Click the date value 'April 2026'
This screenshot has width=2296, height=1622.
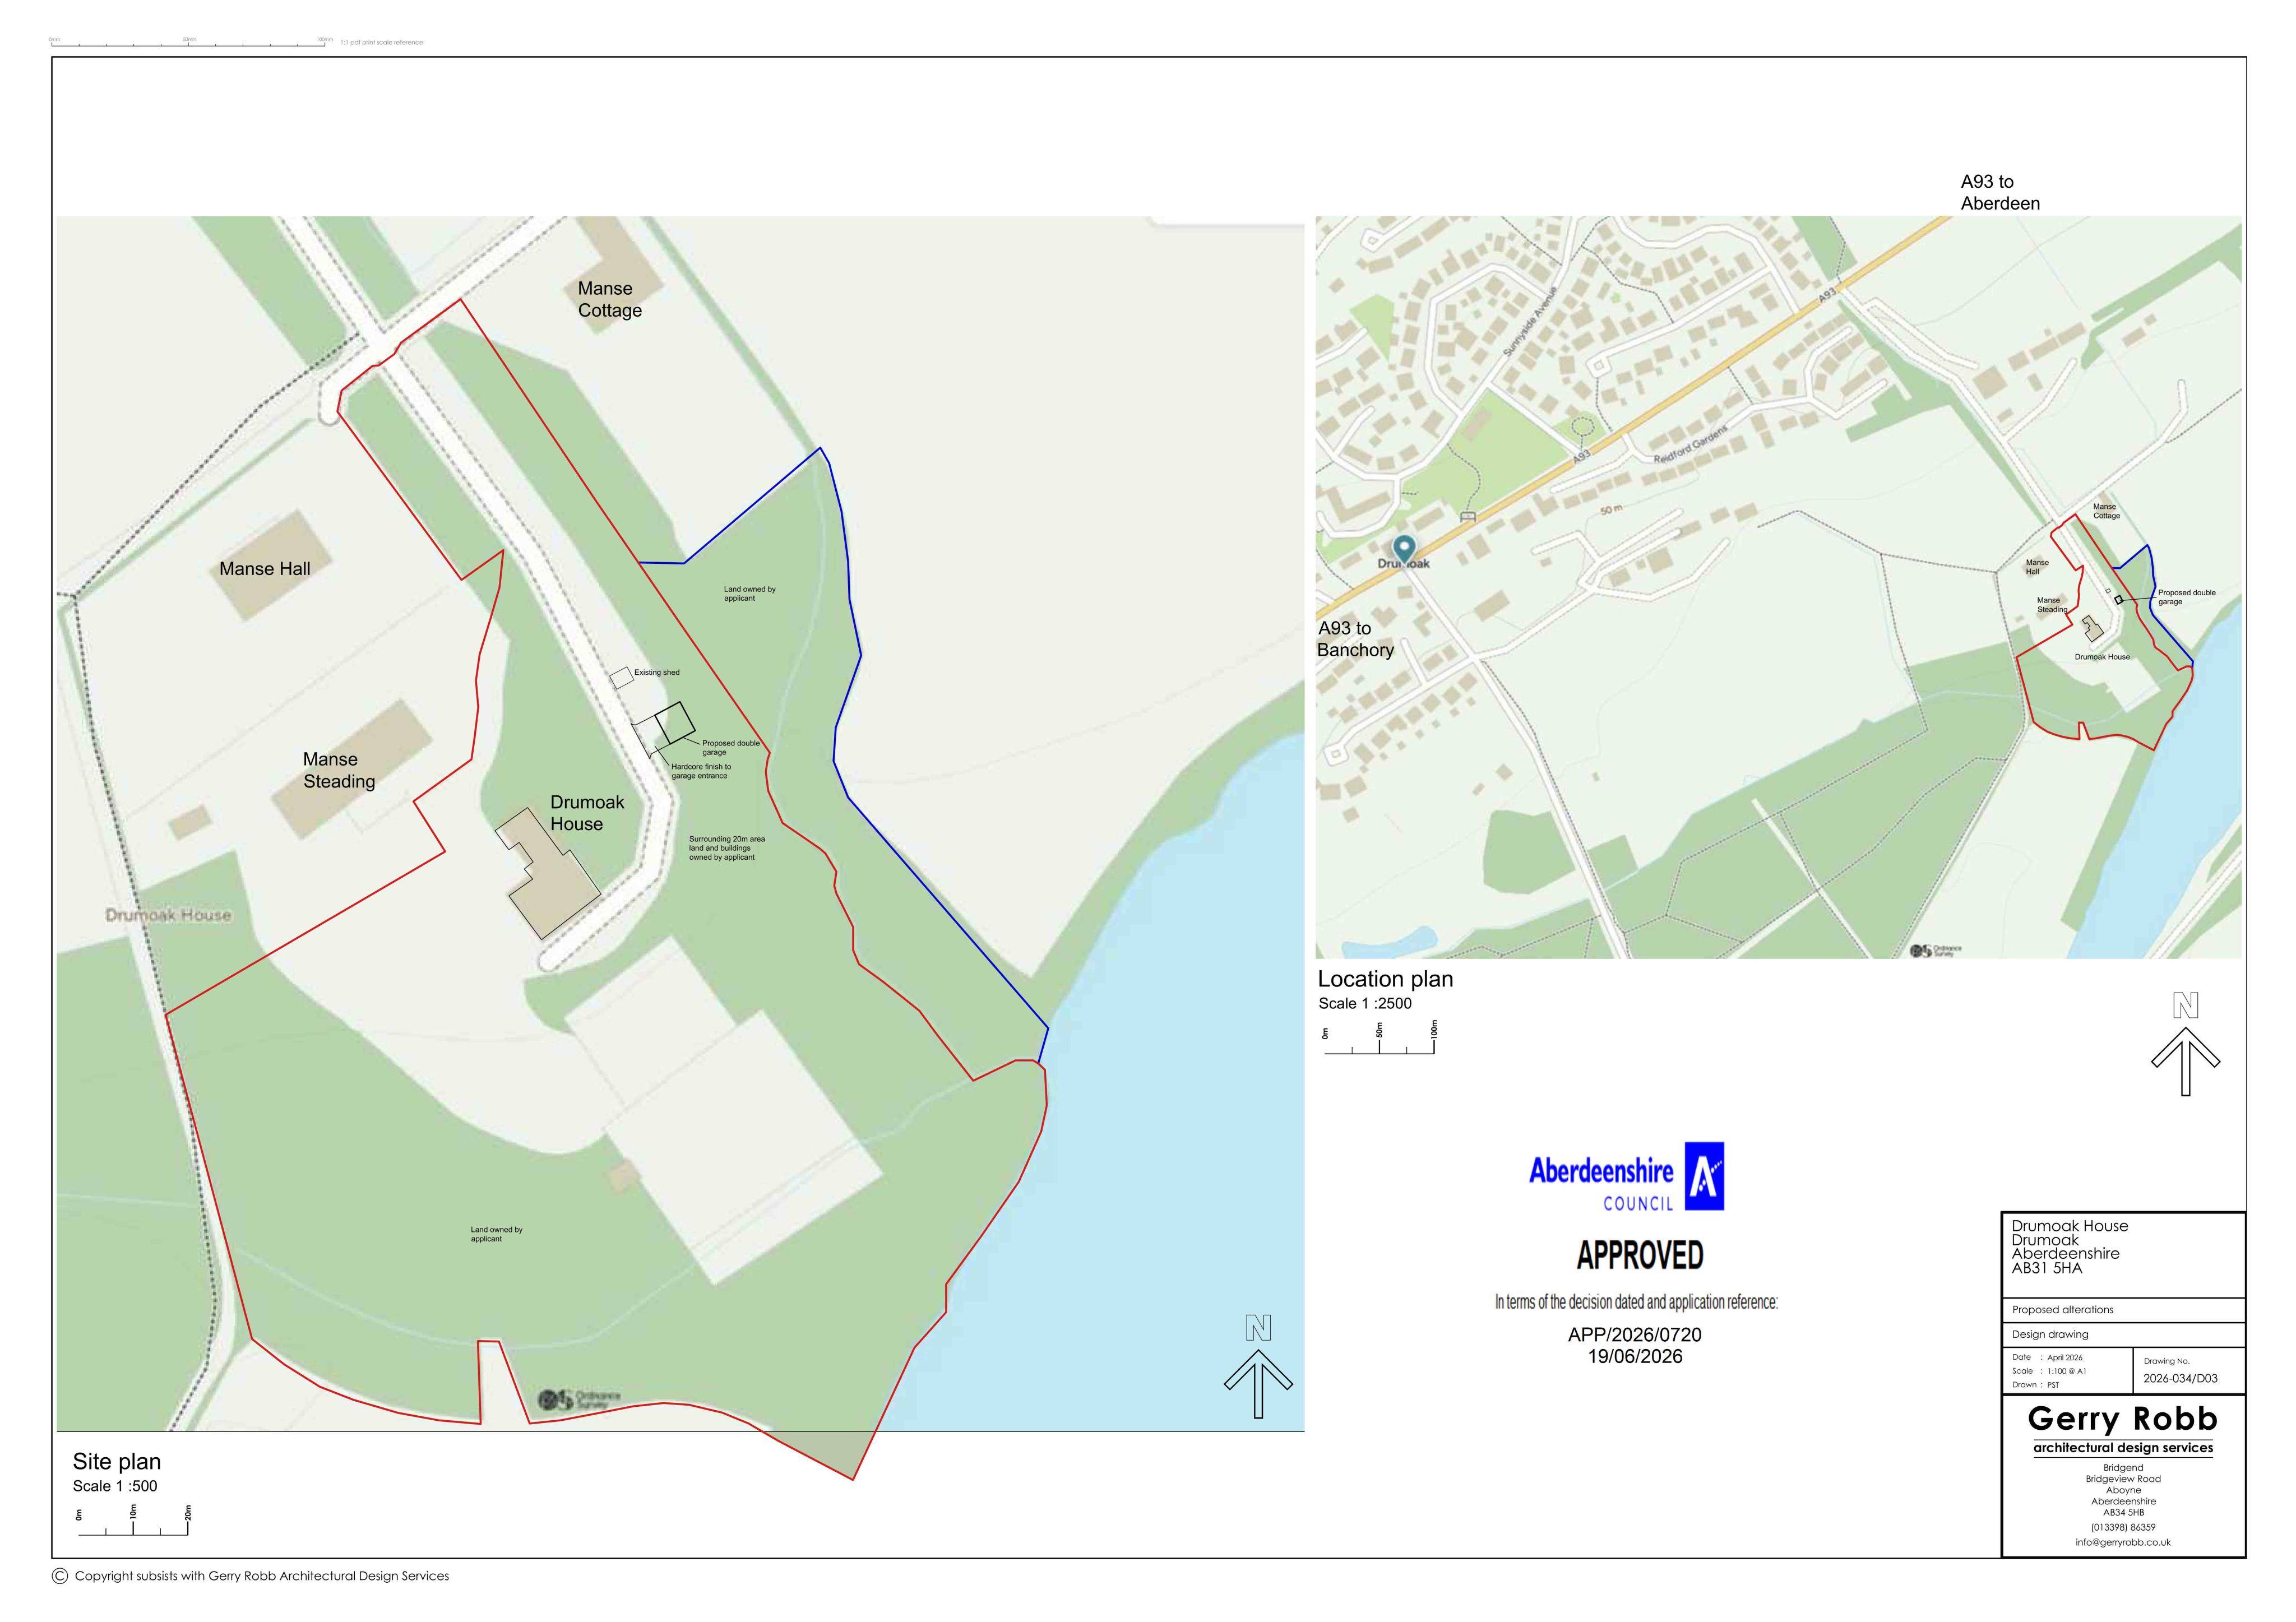coord(2065,1358)
